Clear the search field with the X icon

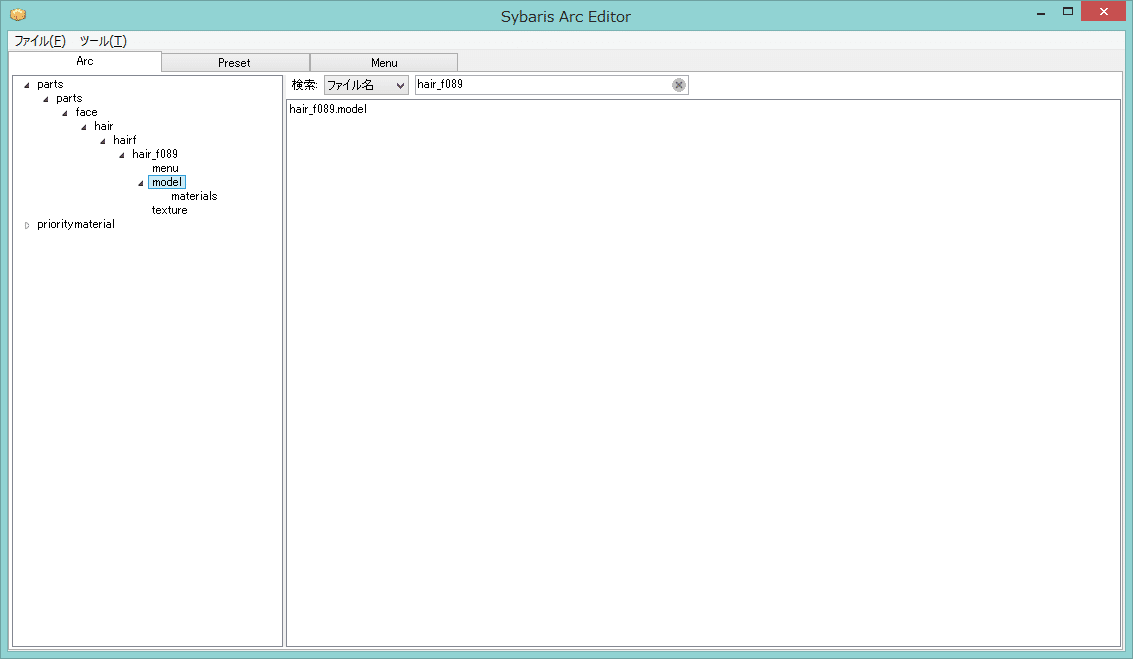[x=678, y=85]
